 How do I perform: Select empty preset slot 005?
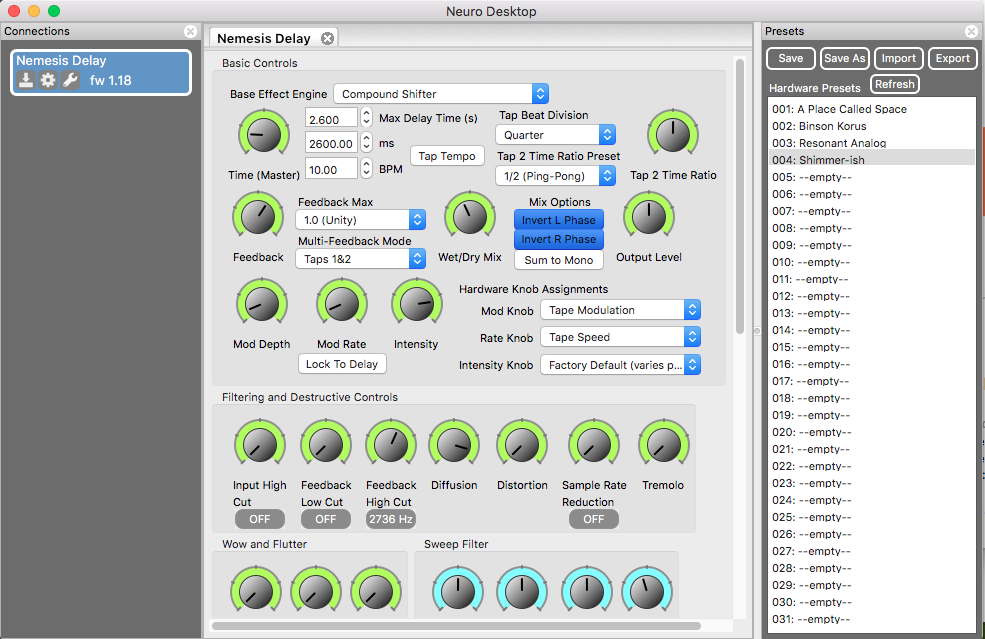[871, 177]
